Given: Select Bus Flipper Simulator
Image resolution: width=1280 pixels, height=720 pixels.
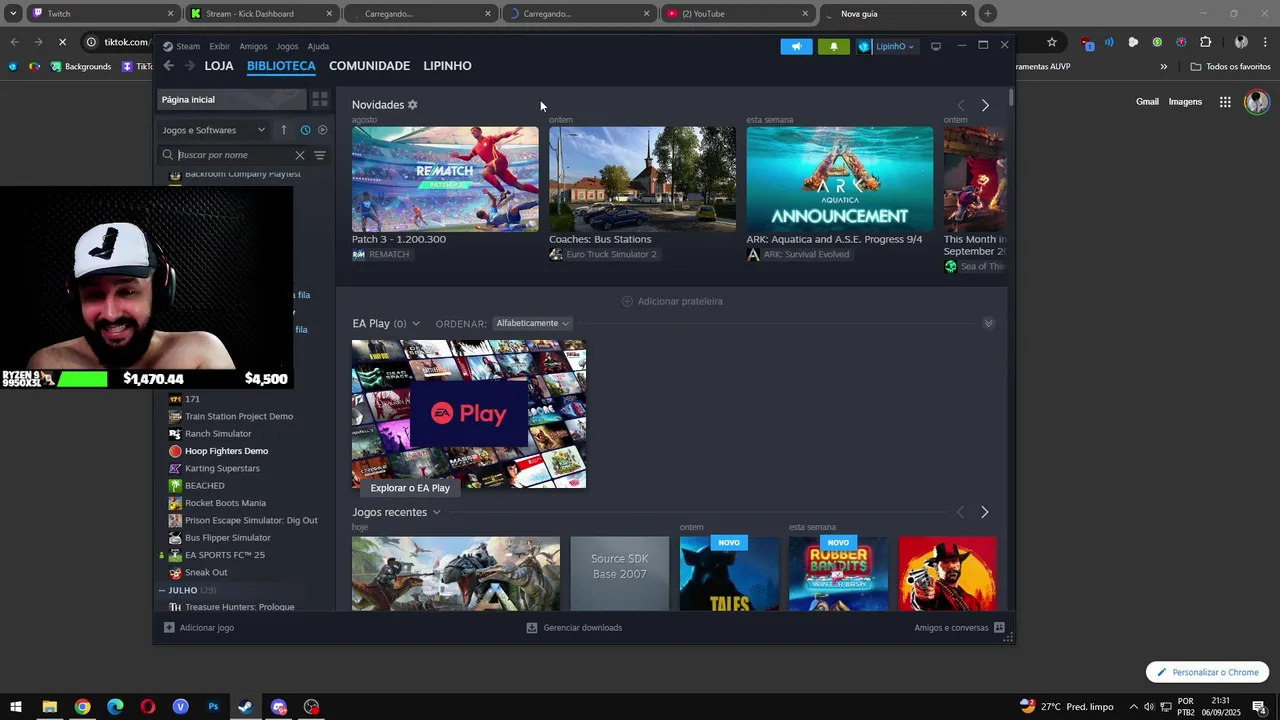Looking at the screenshot, I should click(228, 538).
